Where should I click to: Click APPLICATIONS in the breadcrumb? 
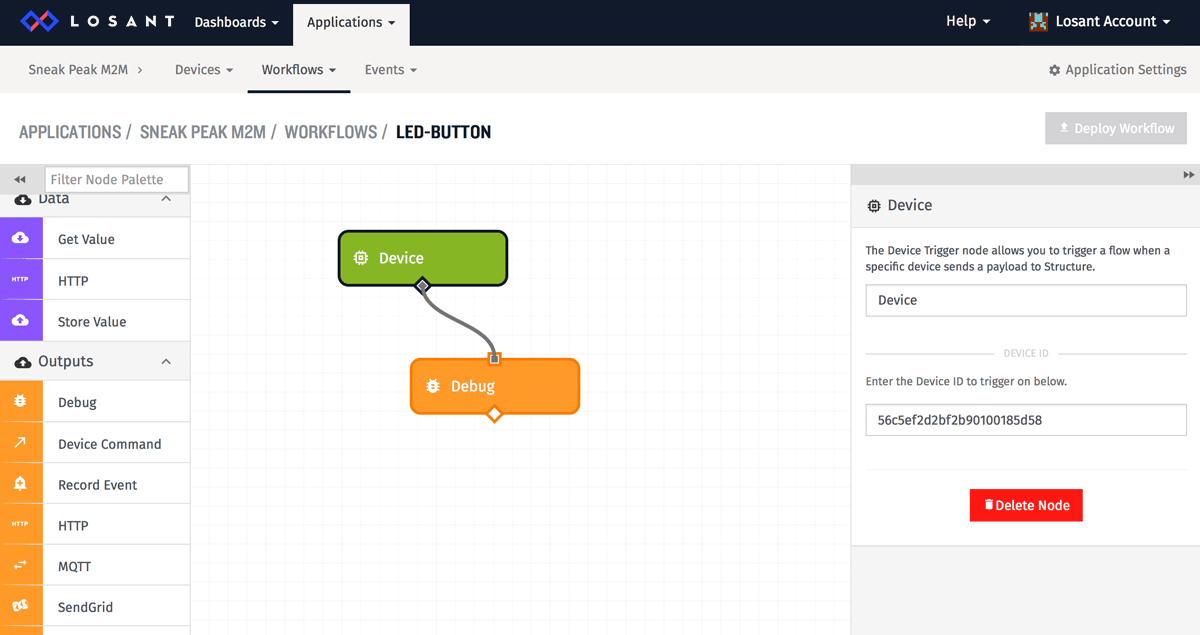click(70, 132)
